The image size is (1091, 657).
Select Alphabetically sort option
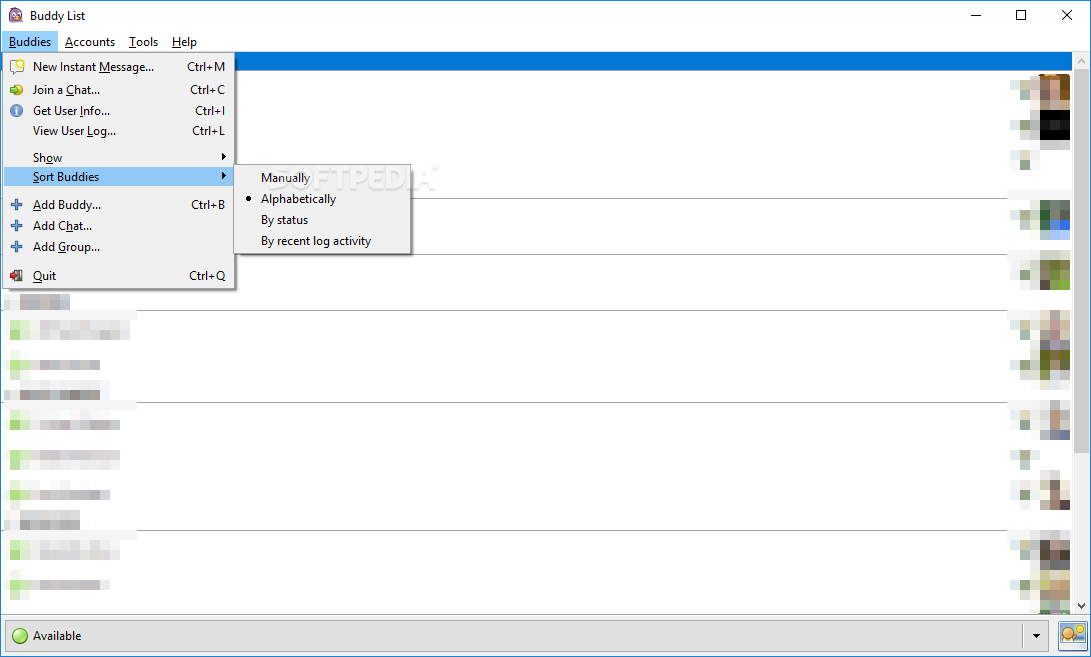click(x=323, y=199)
